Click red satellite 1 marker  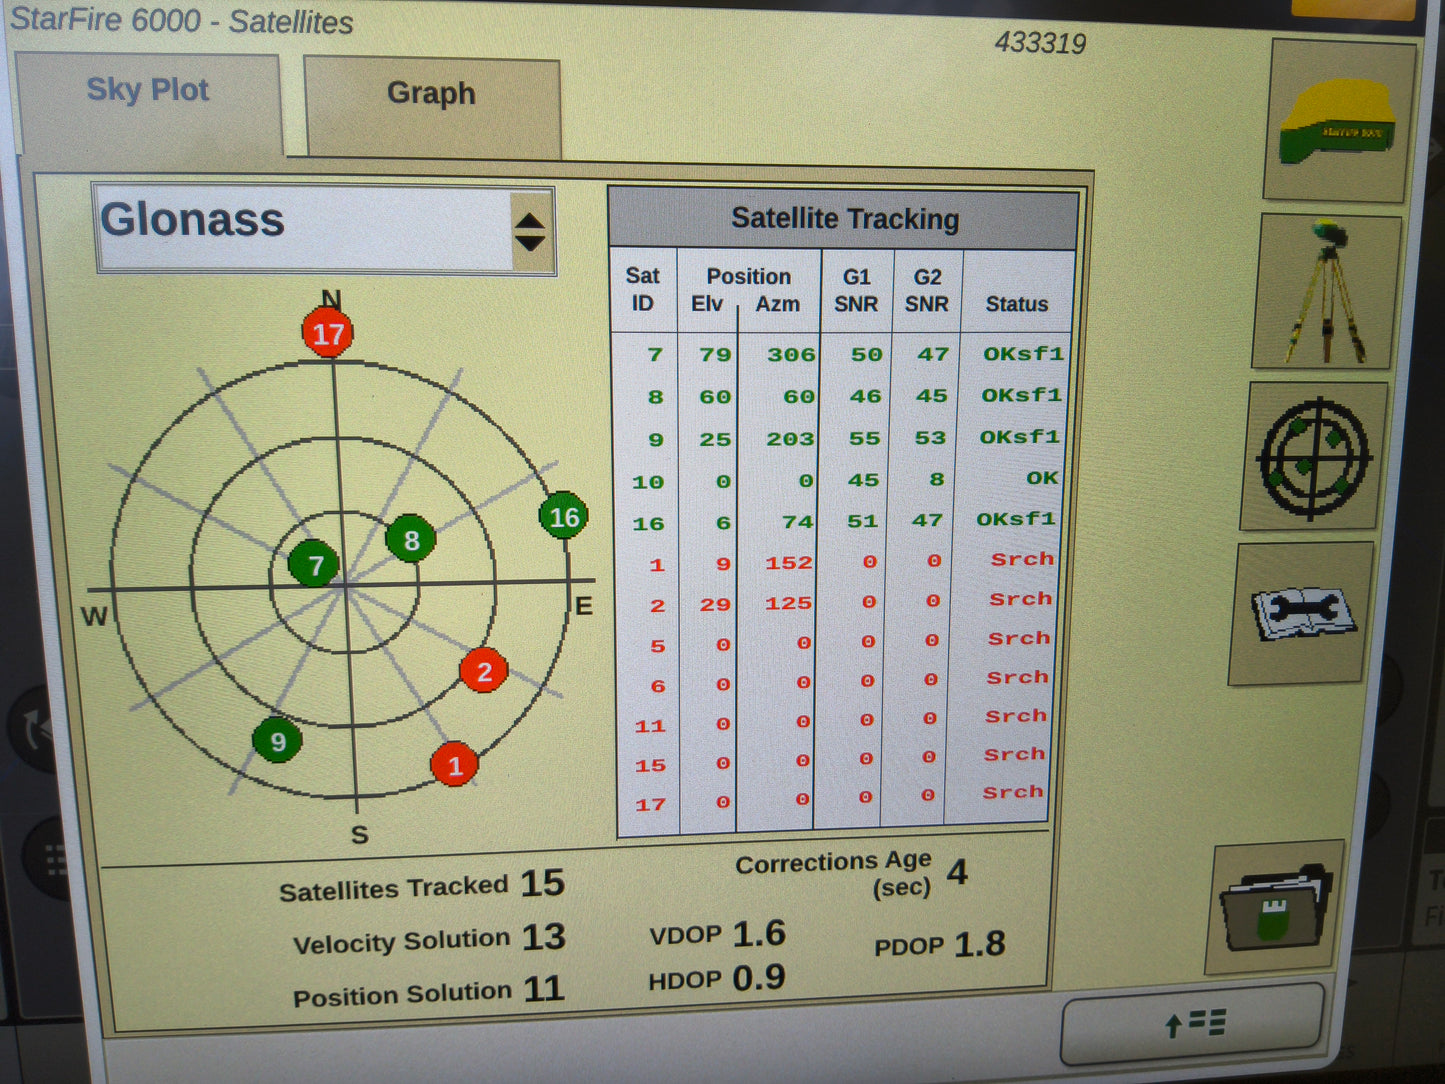[454, 765]
